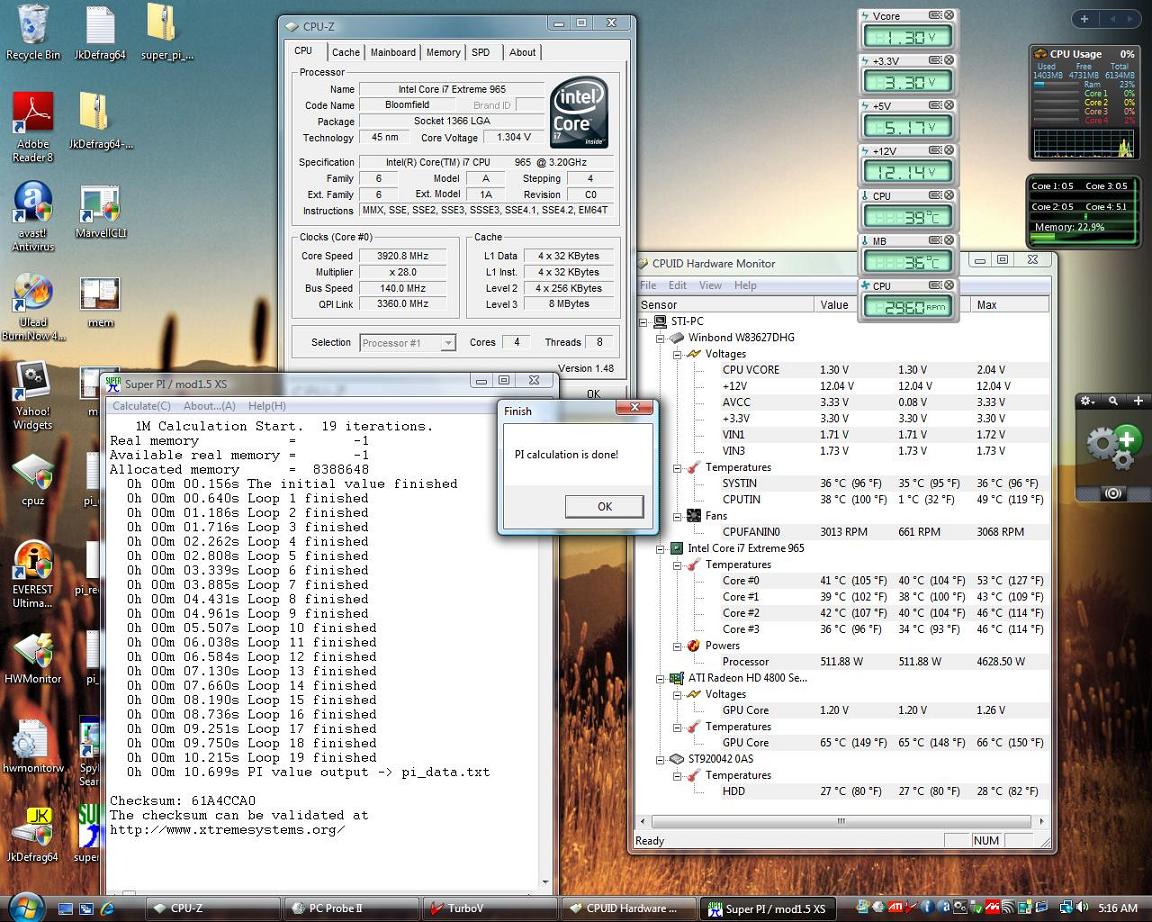Open MarvellCLI desktop shortcut
1152x922 pixels.
tap(100, 213)
